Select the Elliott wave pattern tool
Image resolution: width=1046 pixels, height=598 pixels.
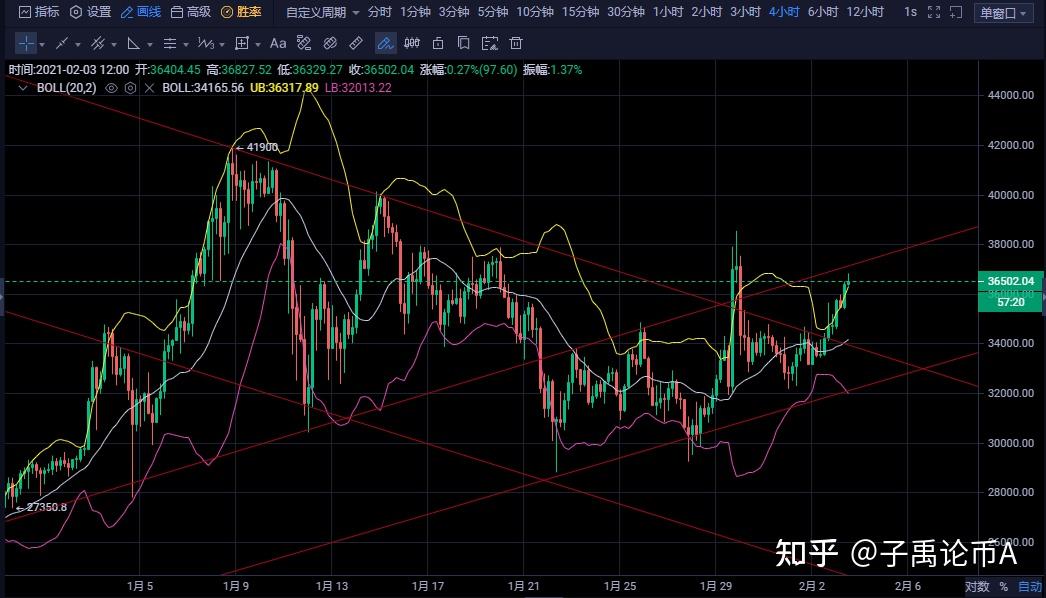[x=205, y=43]
